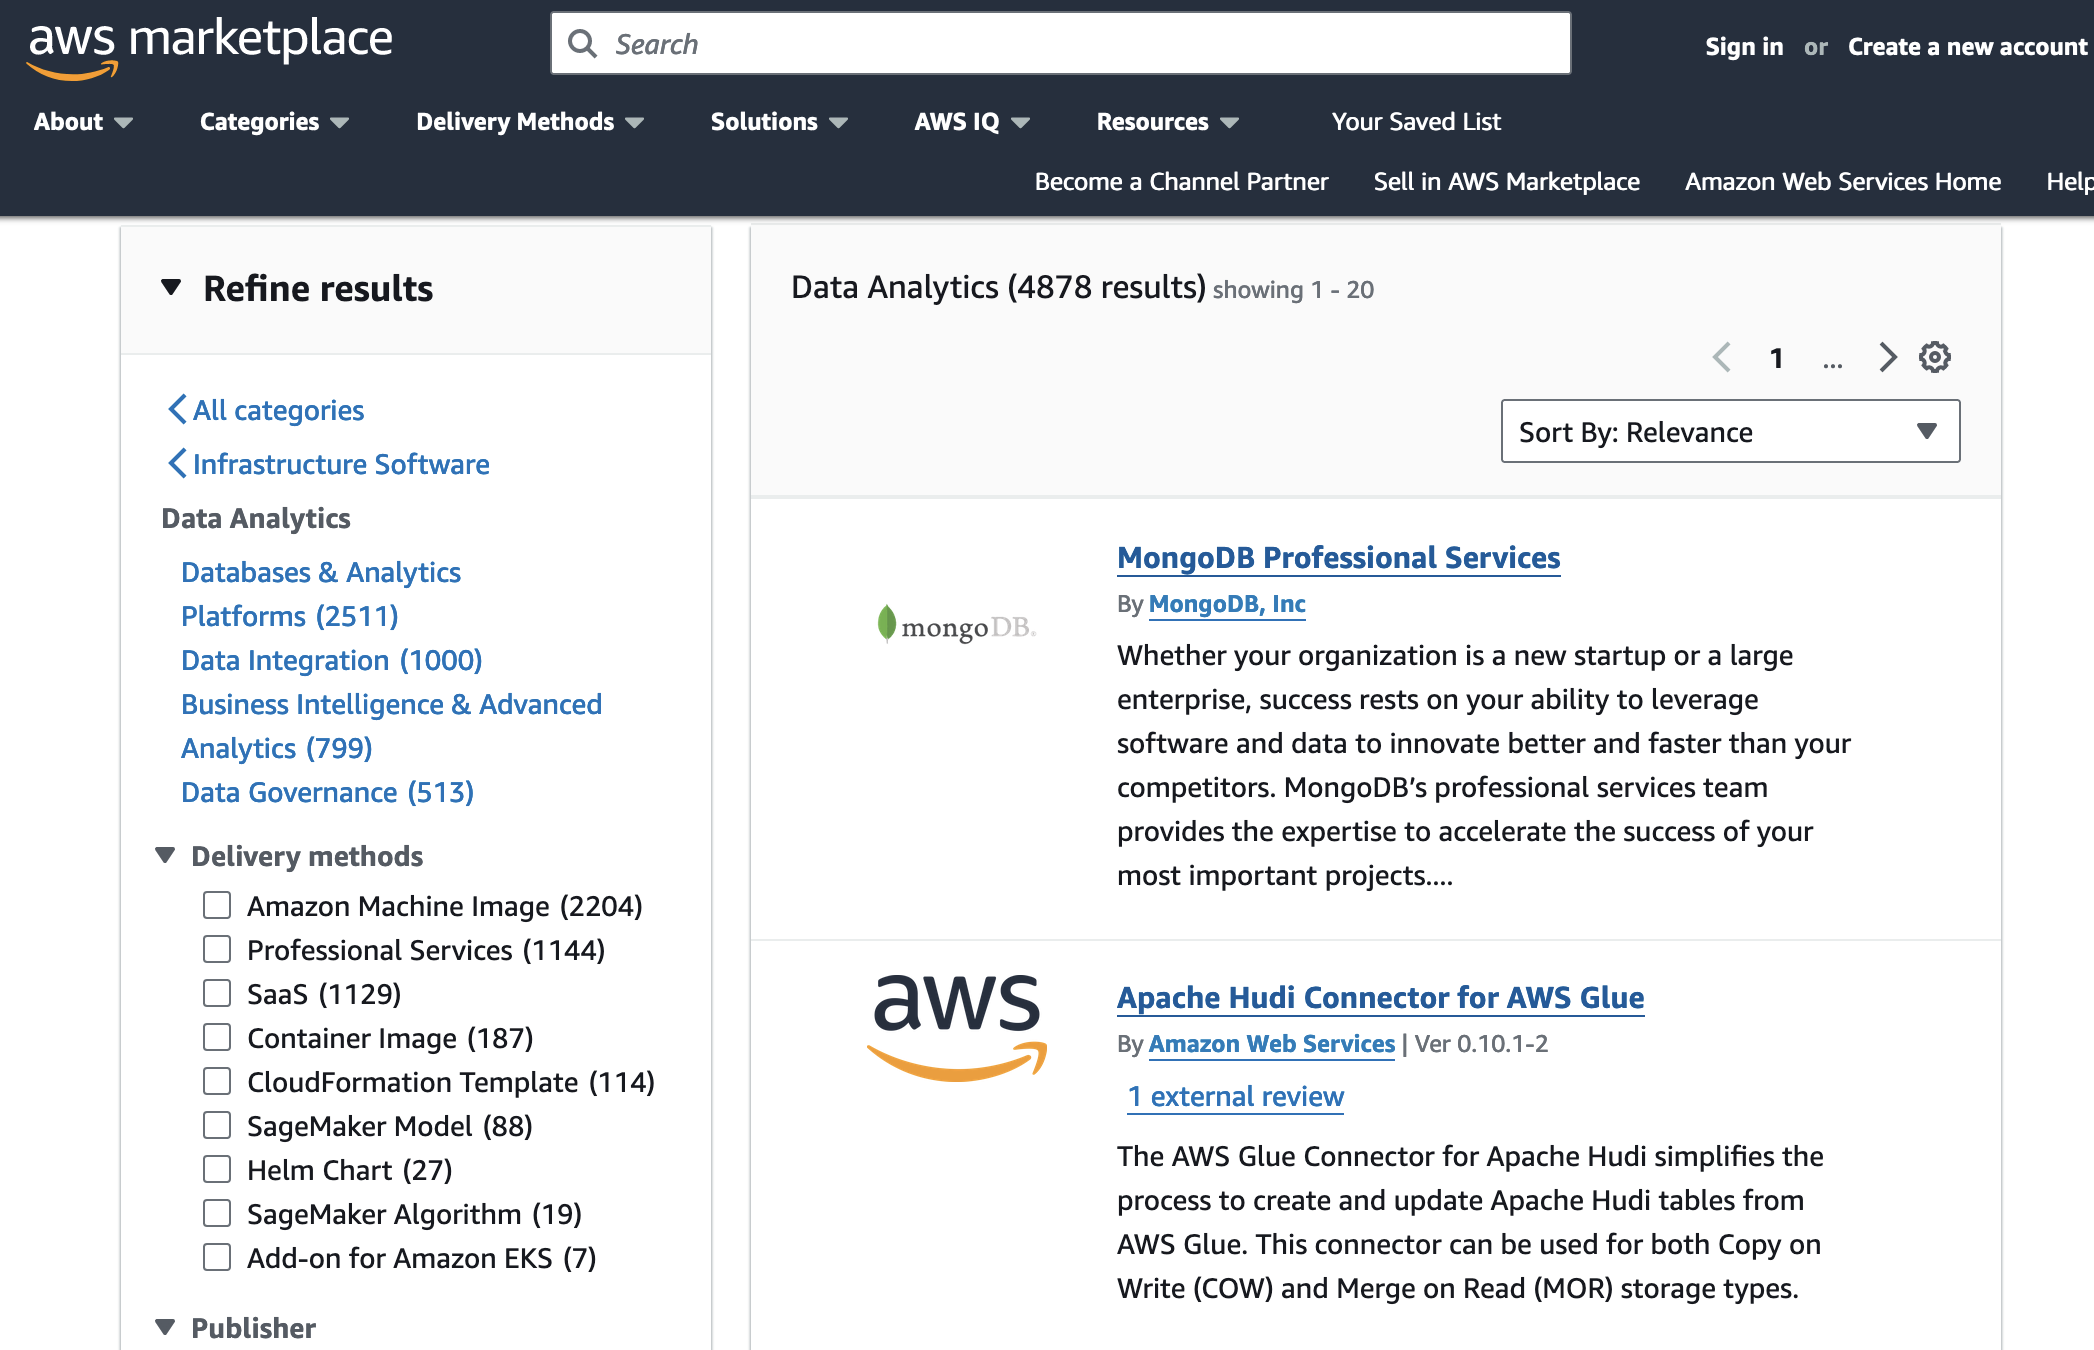Click the Sign in link
Image resolution: width=2094 pixels, height=1350 pixels.
pos(1743,47)
